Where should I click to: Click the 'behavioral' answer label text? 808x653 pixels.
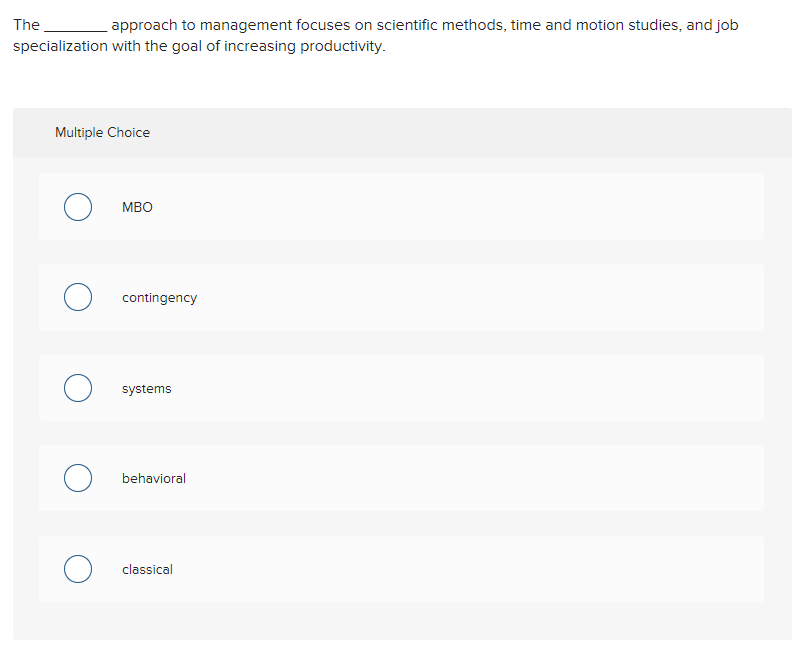154,478
